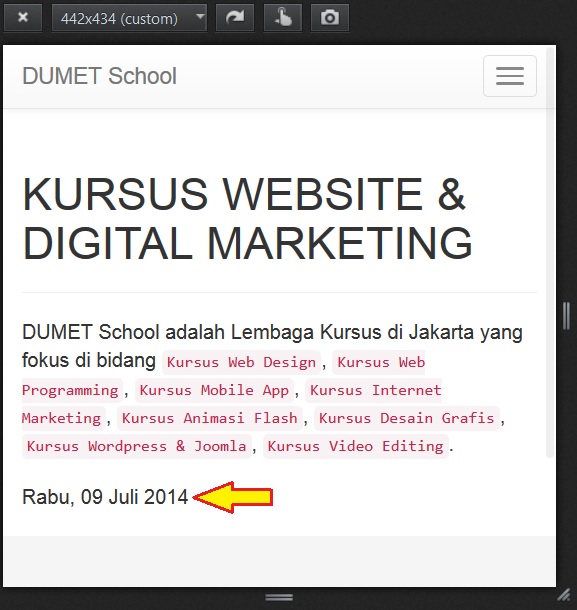Toggle touch event simulation

(283, 18)
